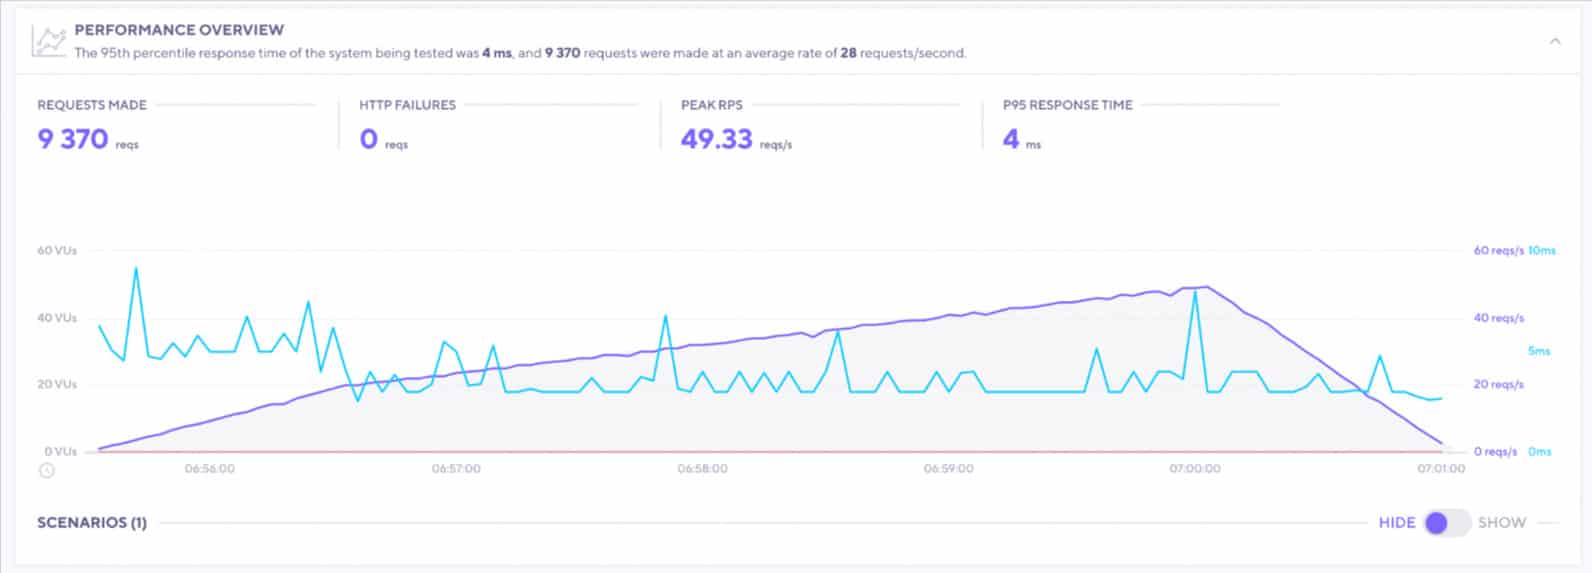
Task: Toggle the Scenarios hide/show switch
Action: click(1447, 523)
